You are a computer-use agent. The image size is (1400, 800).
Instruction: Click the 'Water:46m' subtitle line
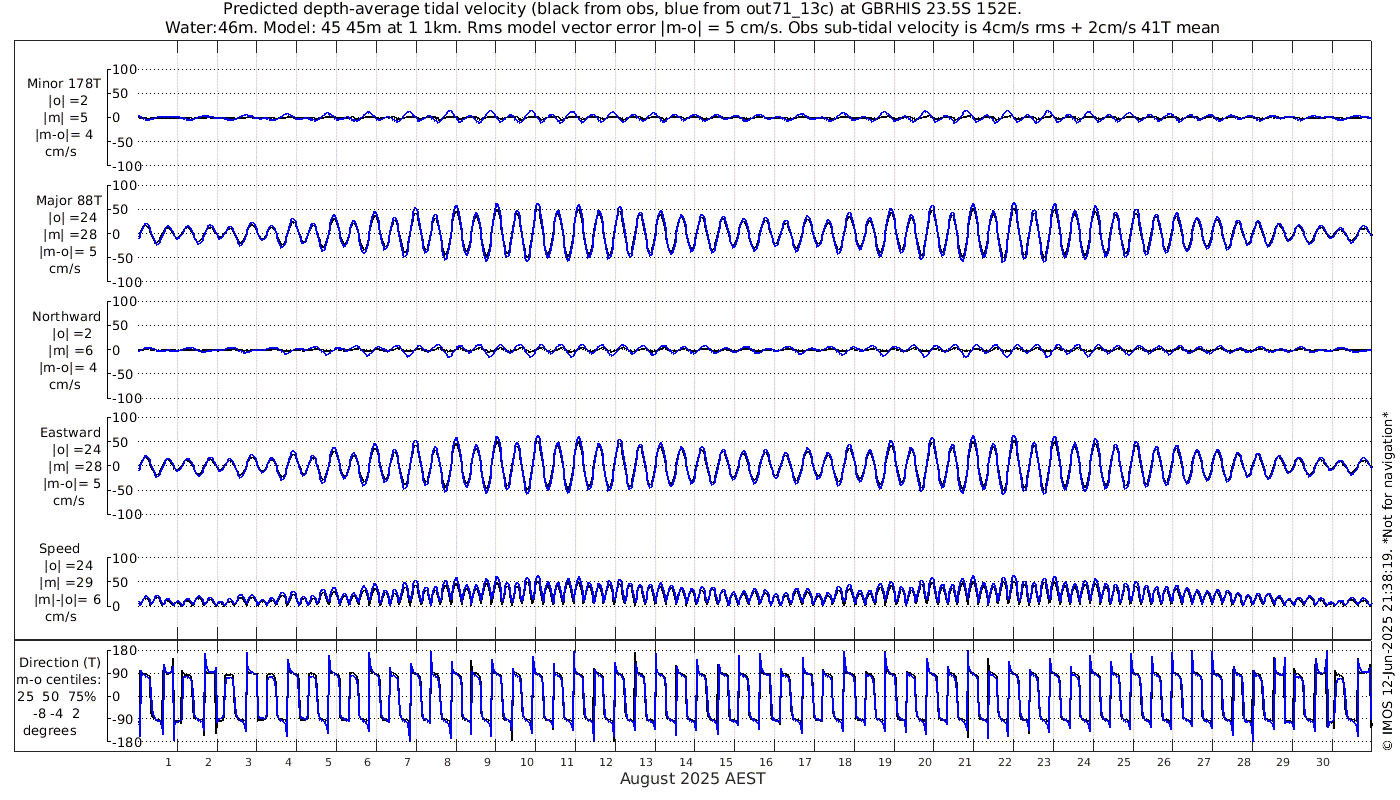[692, 27]
